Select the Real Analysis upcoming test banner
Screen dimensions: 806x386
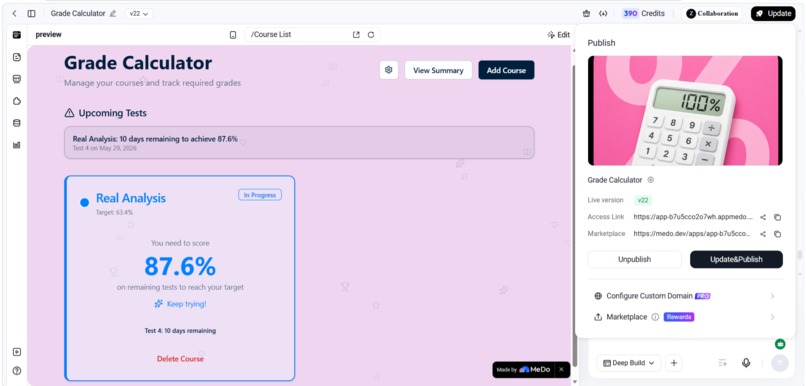[299, 142]
